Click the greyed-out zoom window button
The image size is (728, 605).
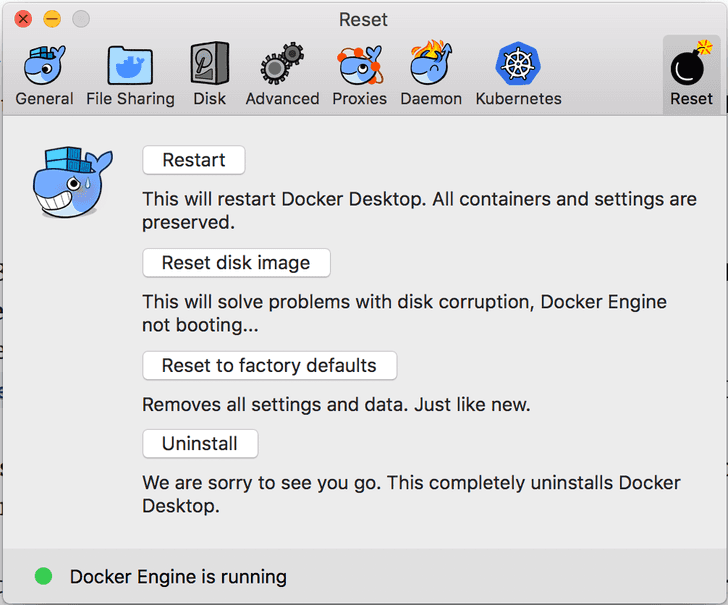pos(81,19)
